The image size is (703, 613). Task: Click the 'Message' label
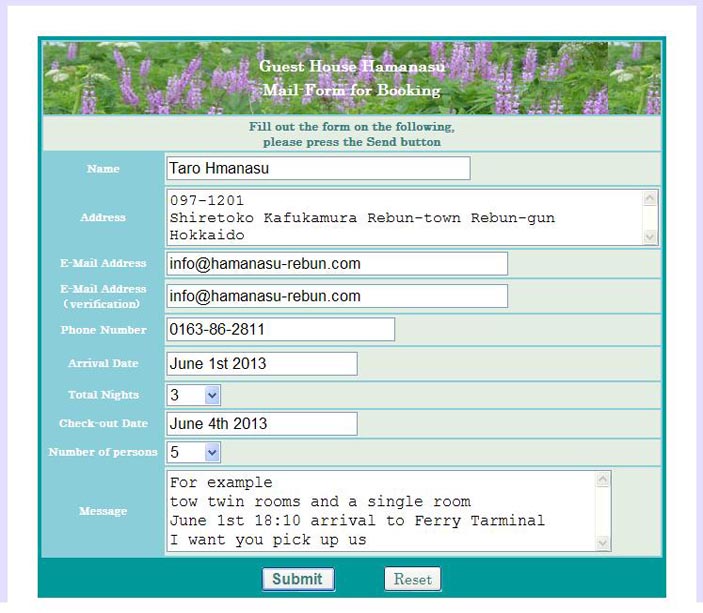click(103, 511)
